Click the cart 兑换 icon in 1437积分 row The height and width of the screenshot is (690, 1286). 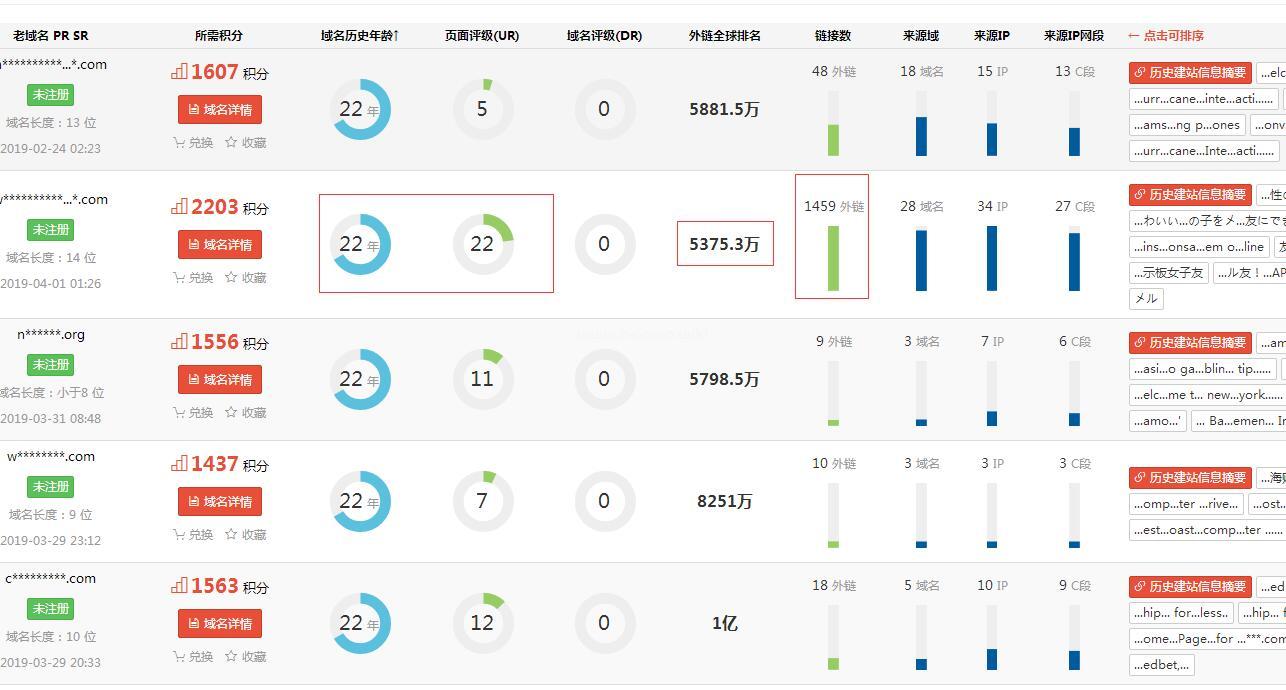pos(179,535)
